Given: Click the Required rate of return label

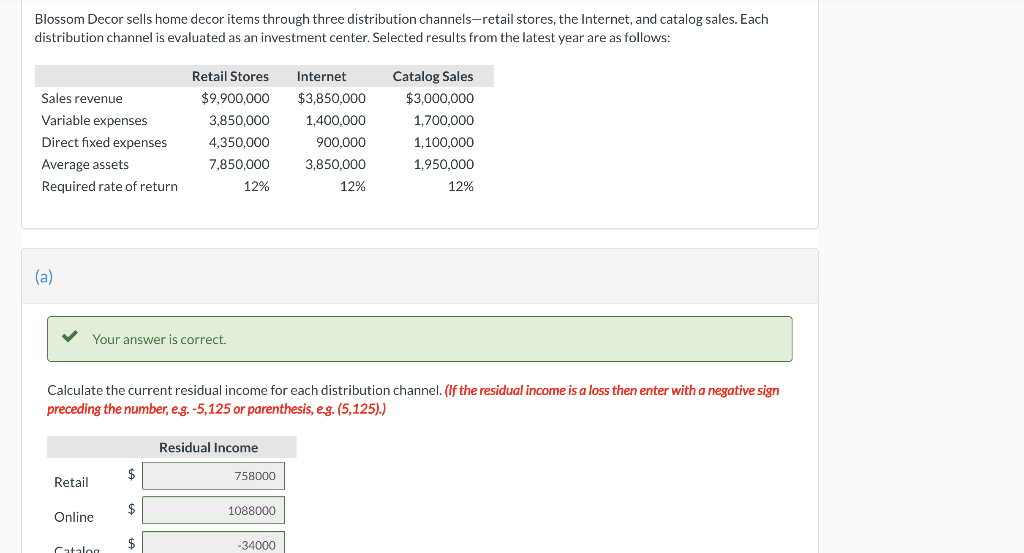Looking at the screenshot, I should 109,187.
